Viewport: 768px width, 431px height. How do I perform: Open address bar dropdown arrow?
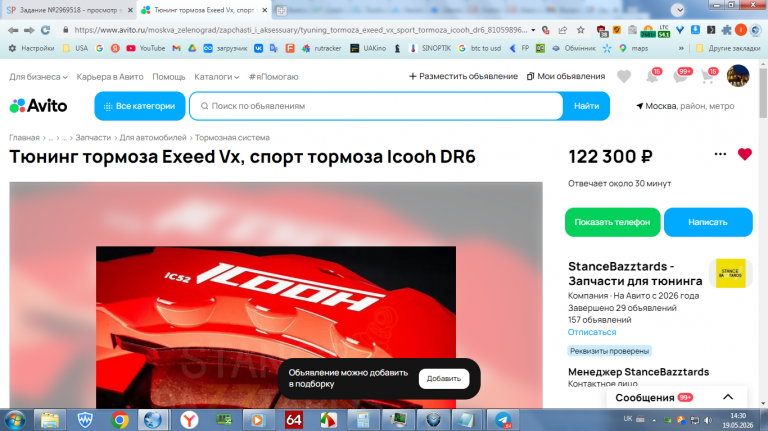point(533,30)
